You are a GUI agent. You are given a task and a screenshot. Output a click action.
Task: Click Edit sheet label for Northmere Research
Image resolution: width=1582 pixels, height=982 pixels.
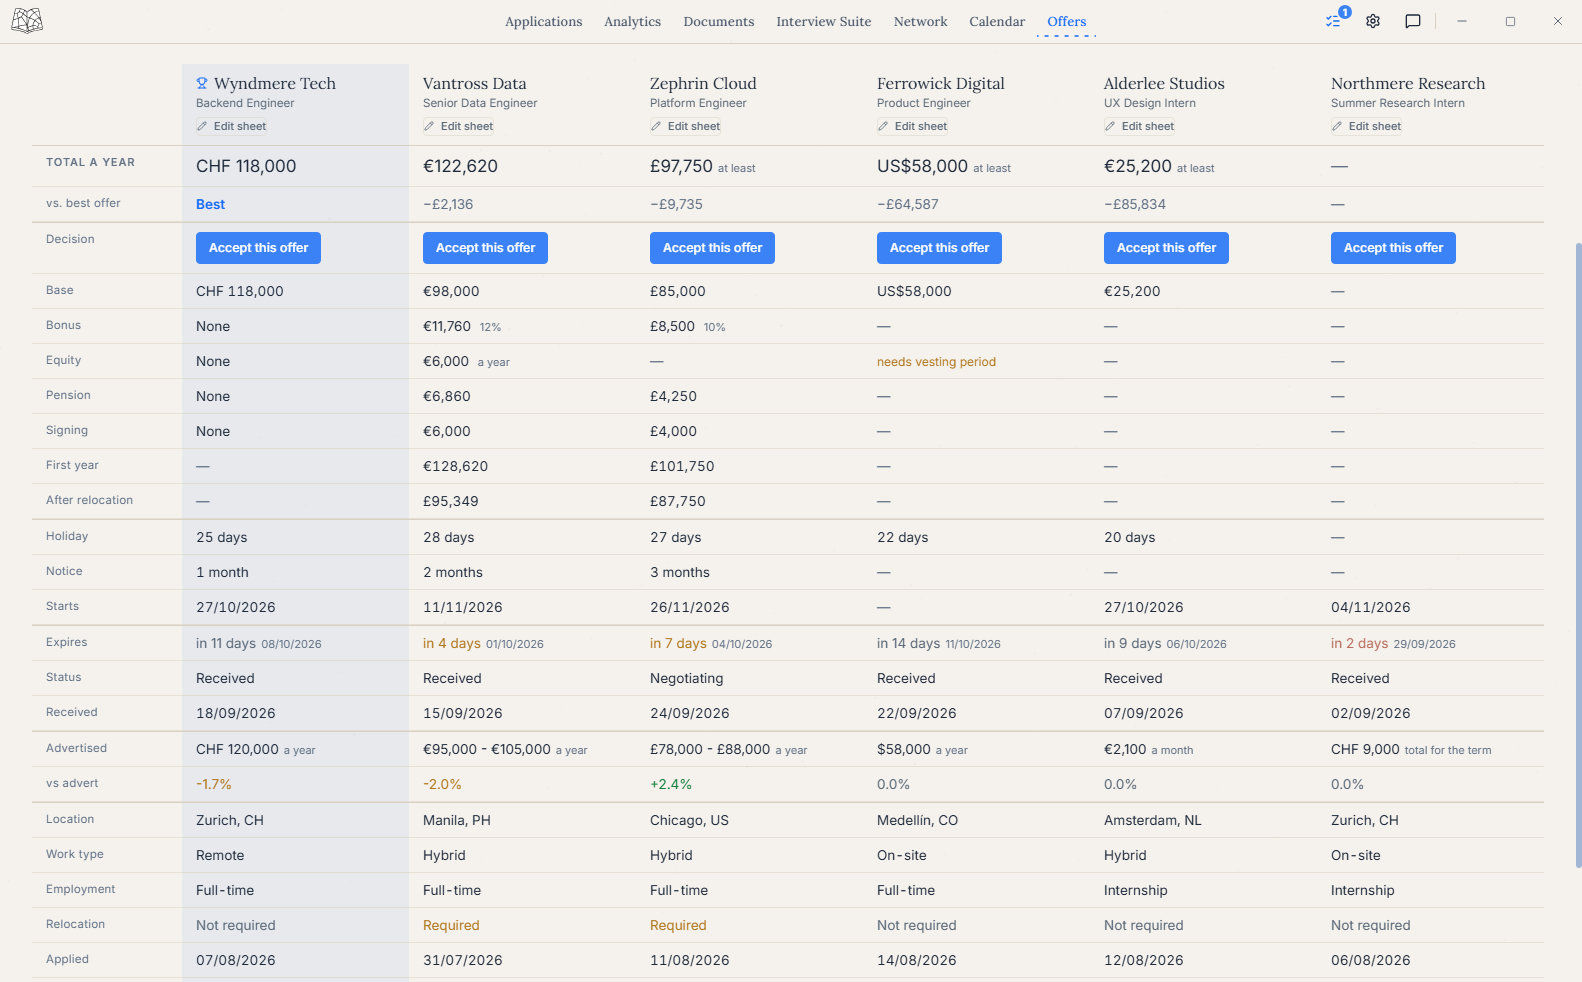pyautogui.click(x=1375, y=126)
